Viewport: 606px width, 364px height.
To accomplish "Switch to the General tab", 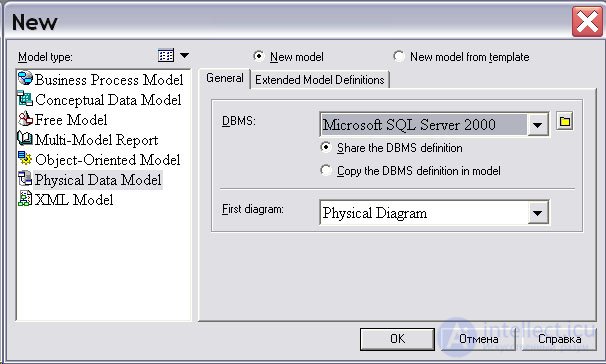I will (225, 78).
